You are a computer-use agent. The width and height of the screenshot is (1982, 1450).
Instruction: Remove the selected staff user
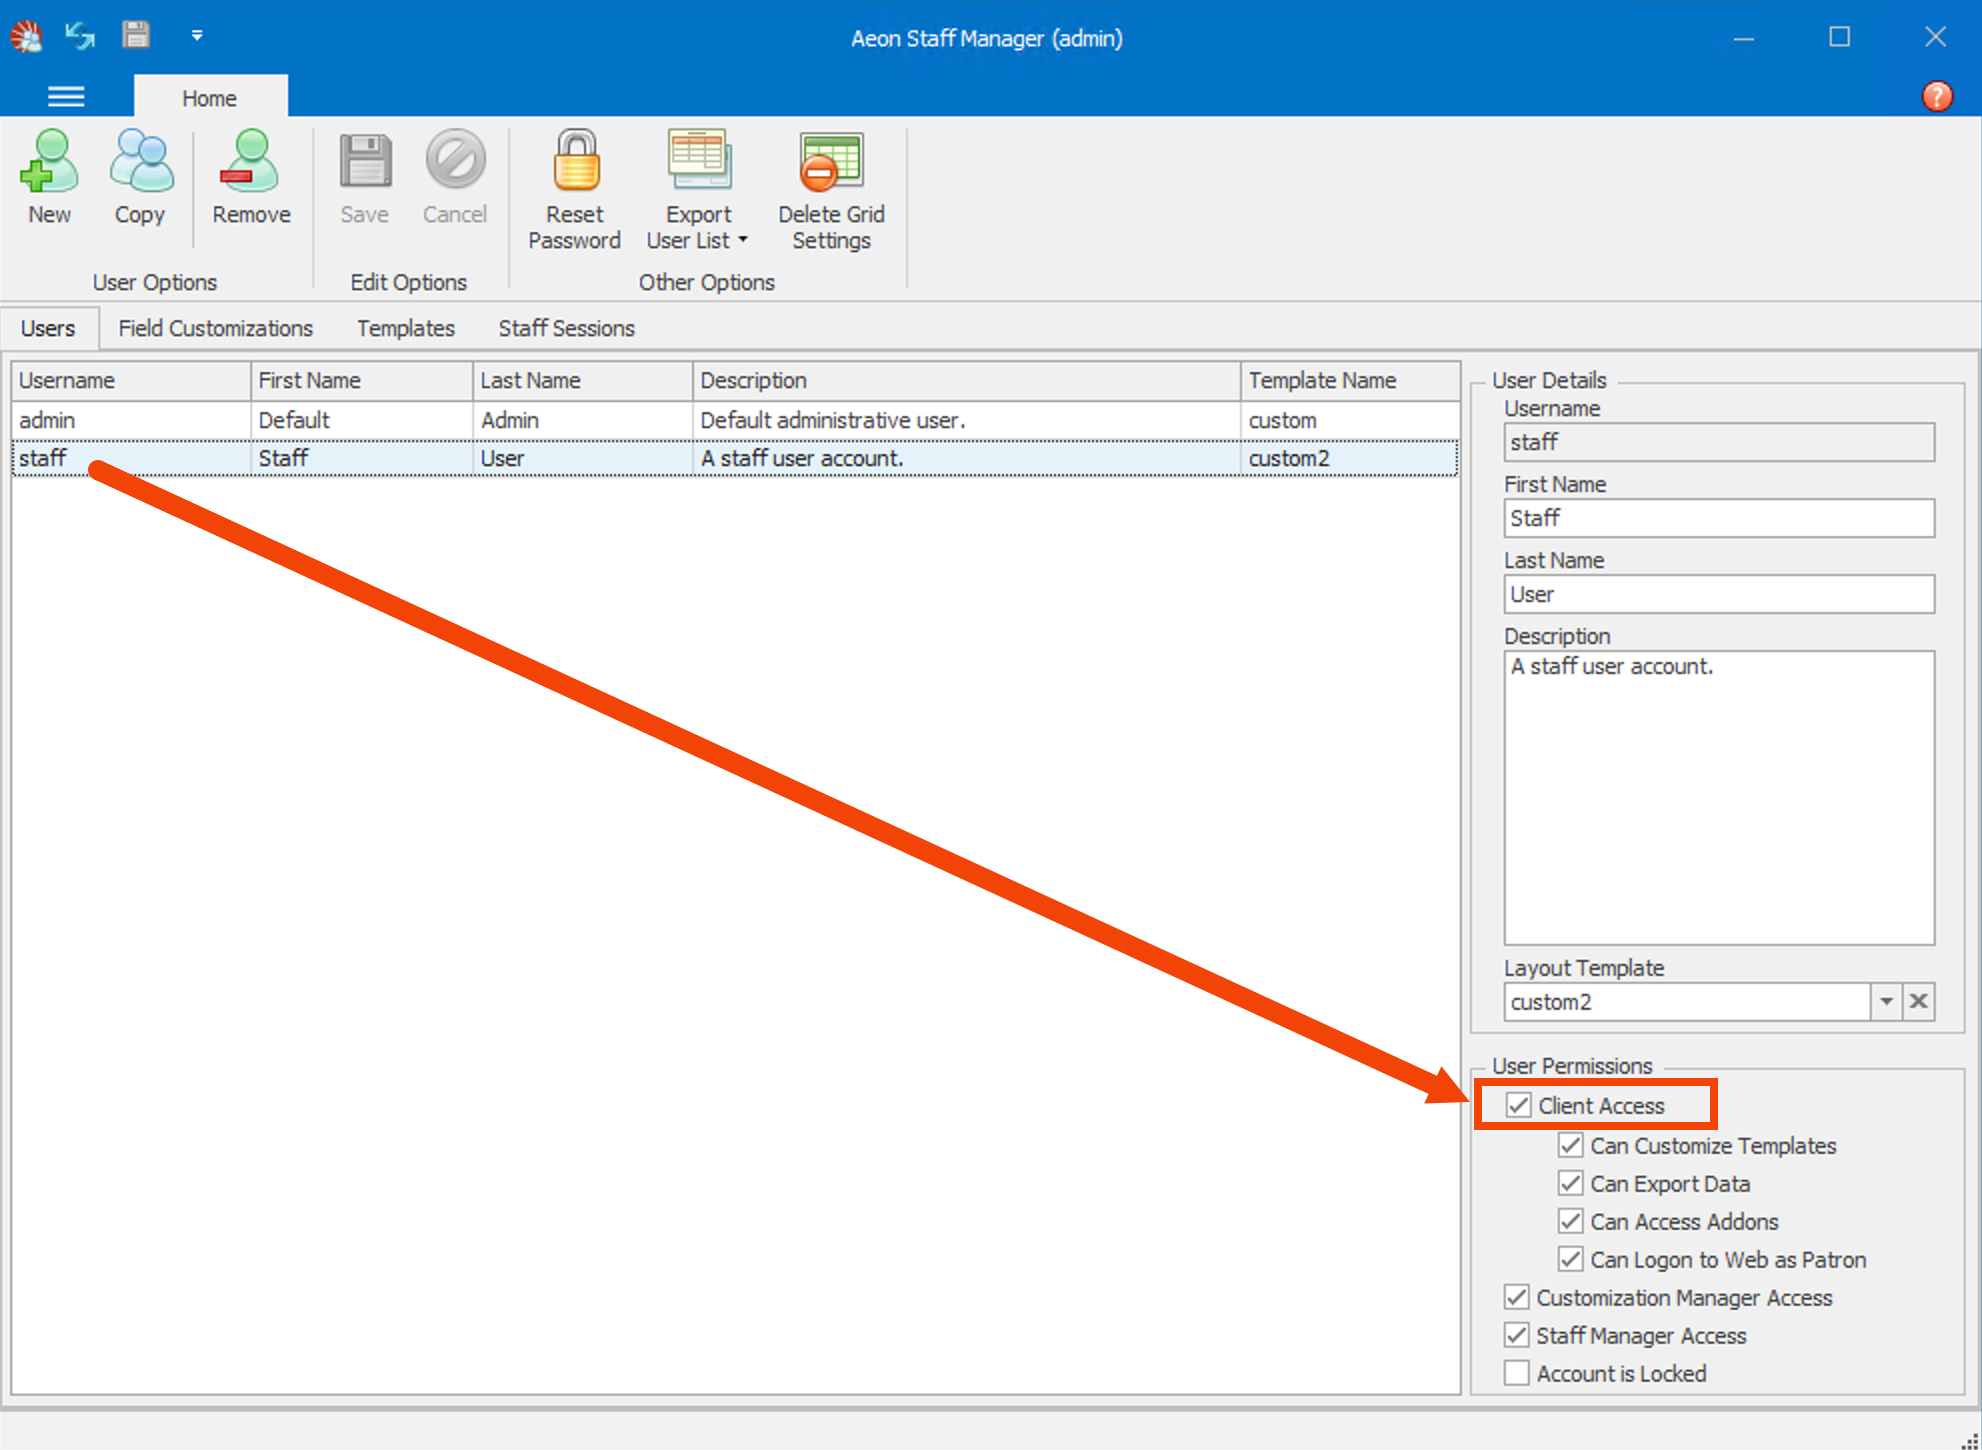tap(249, 180)
